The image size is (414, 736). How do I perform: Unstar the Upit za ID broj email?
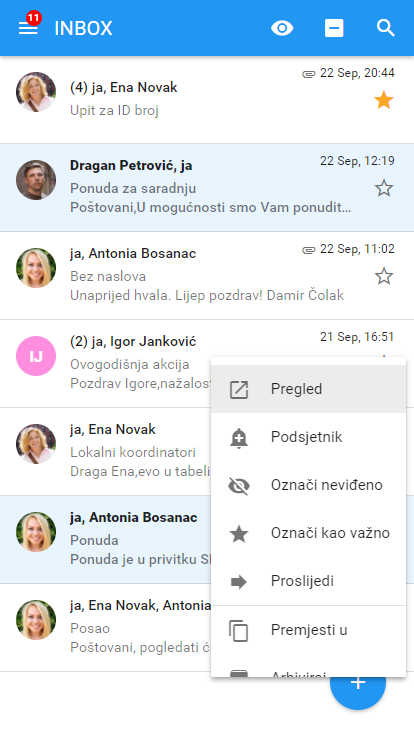[x=383, y=100]
